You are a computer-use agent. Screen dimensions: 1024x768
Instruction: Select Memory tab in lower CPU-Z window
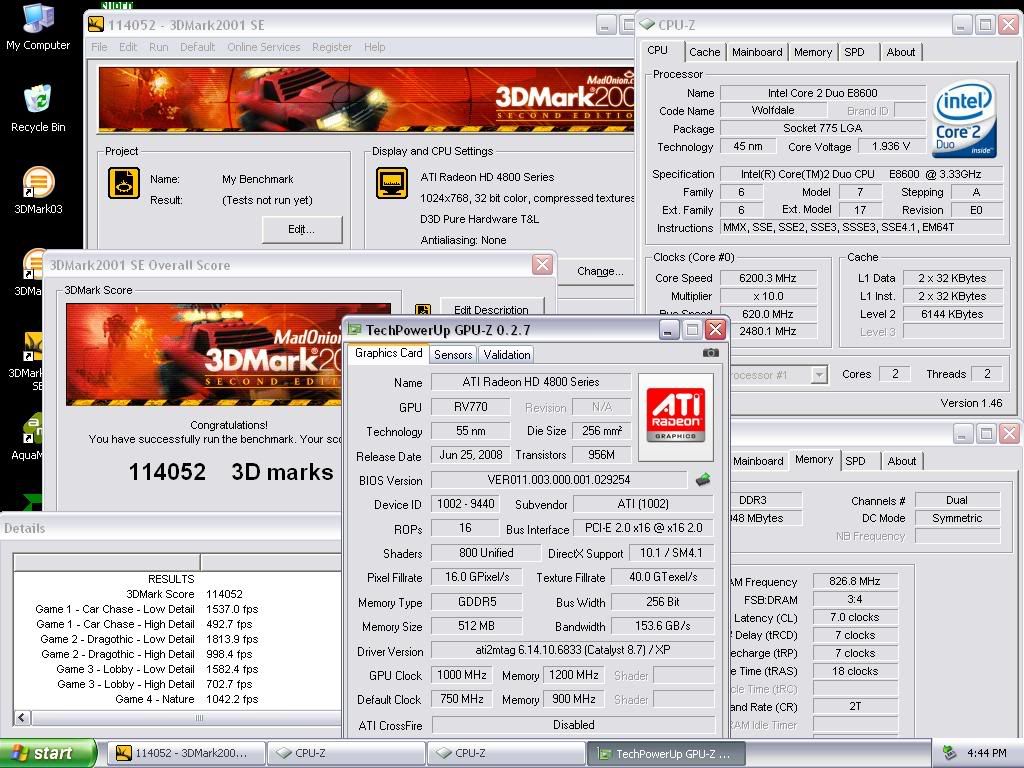(814, 459)
